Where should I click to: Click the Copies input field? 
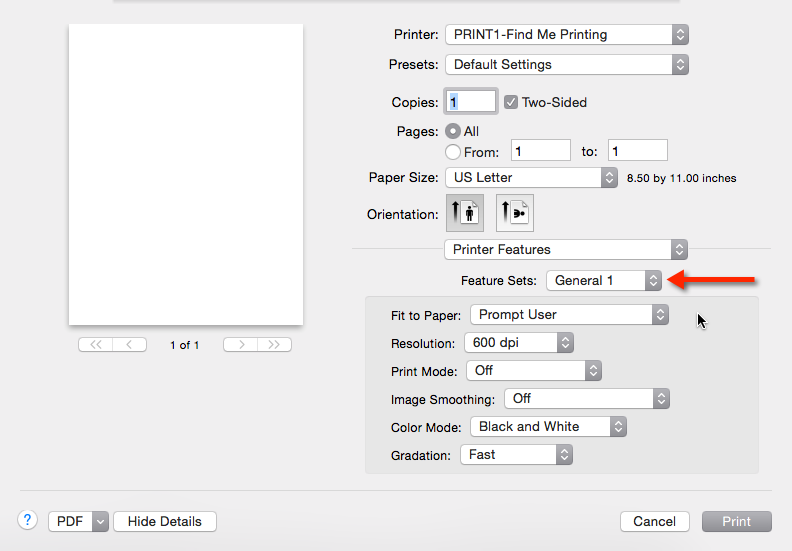471,102
